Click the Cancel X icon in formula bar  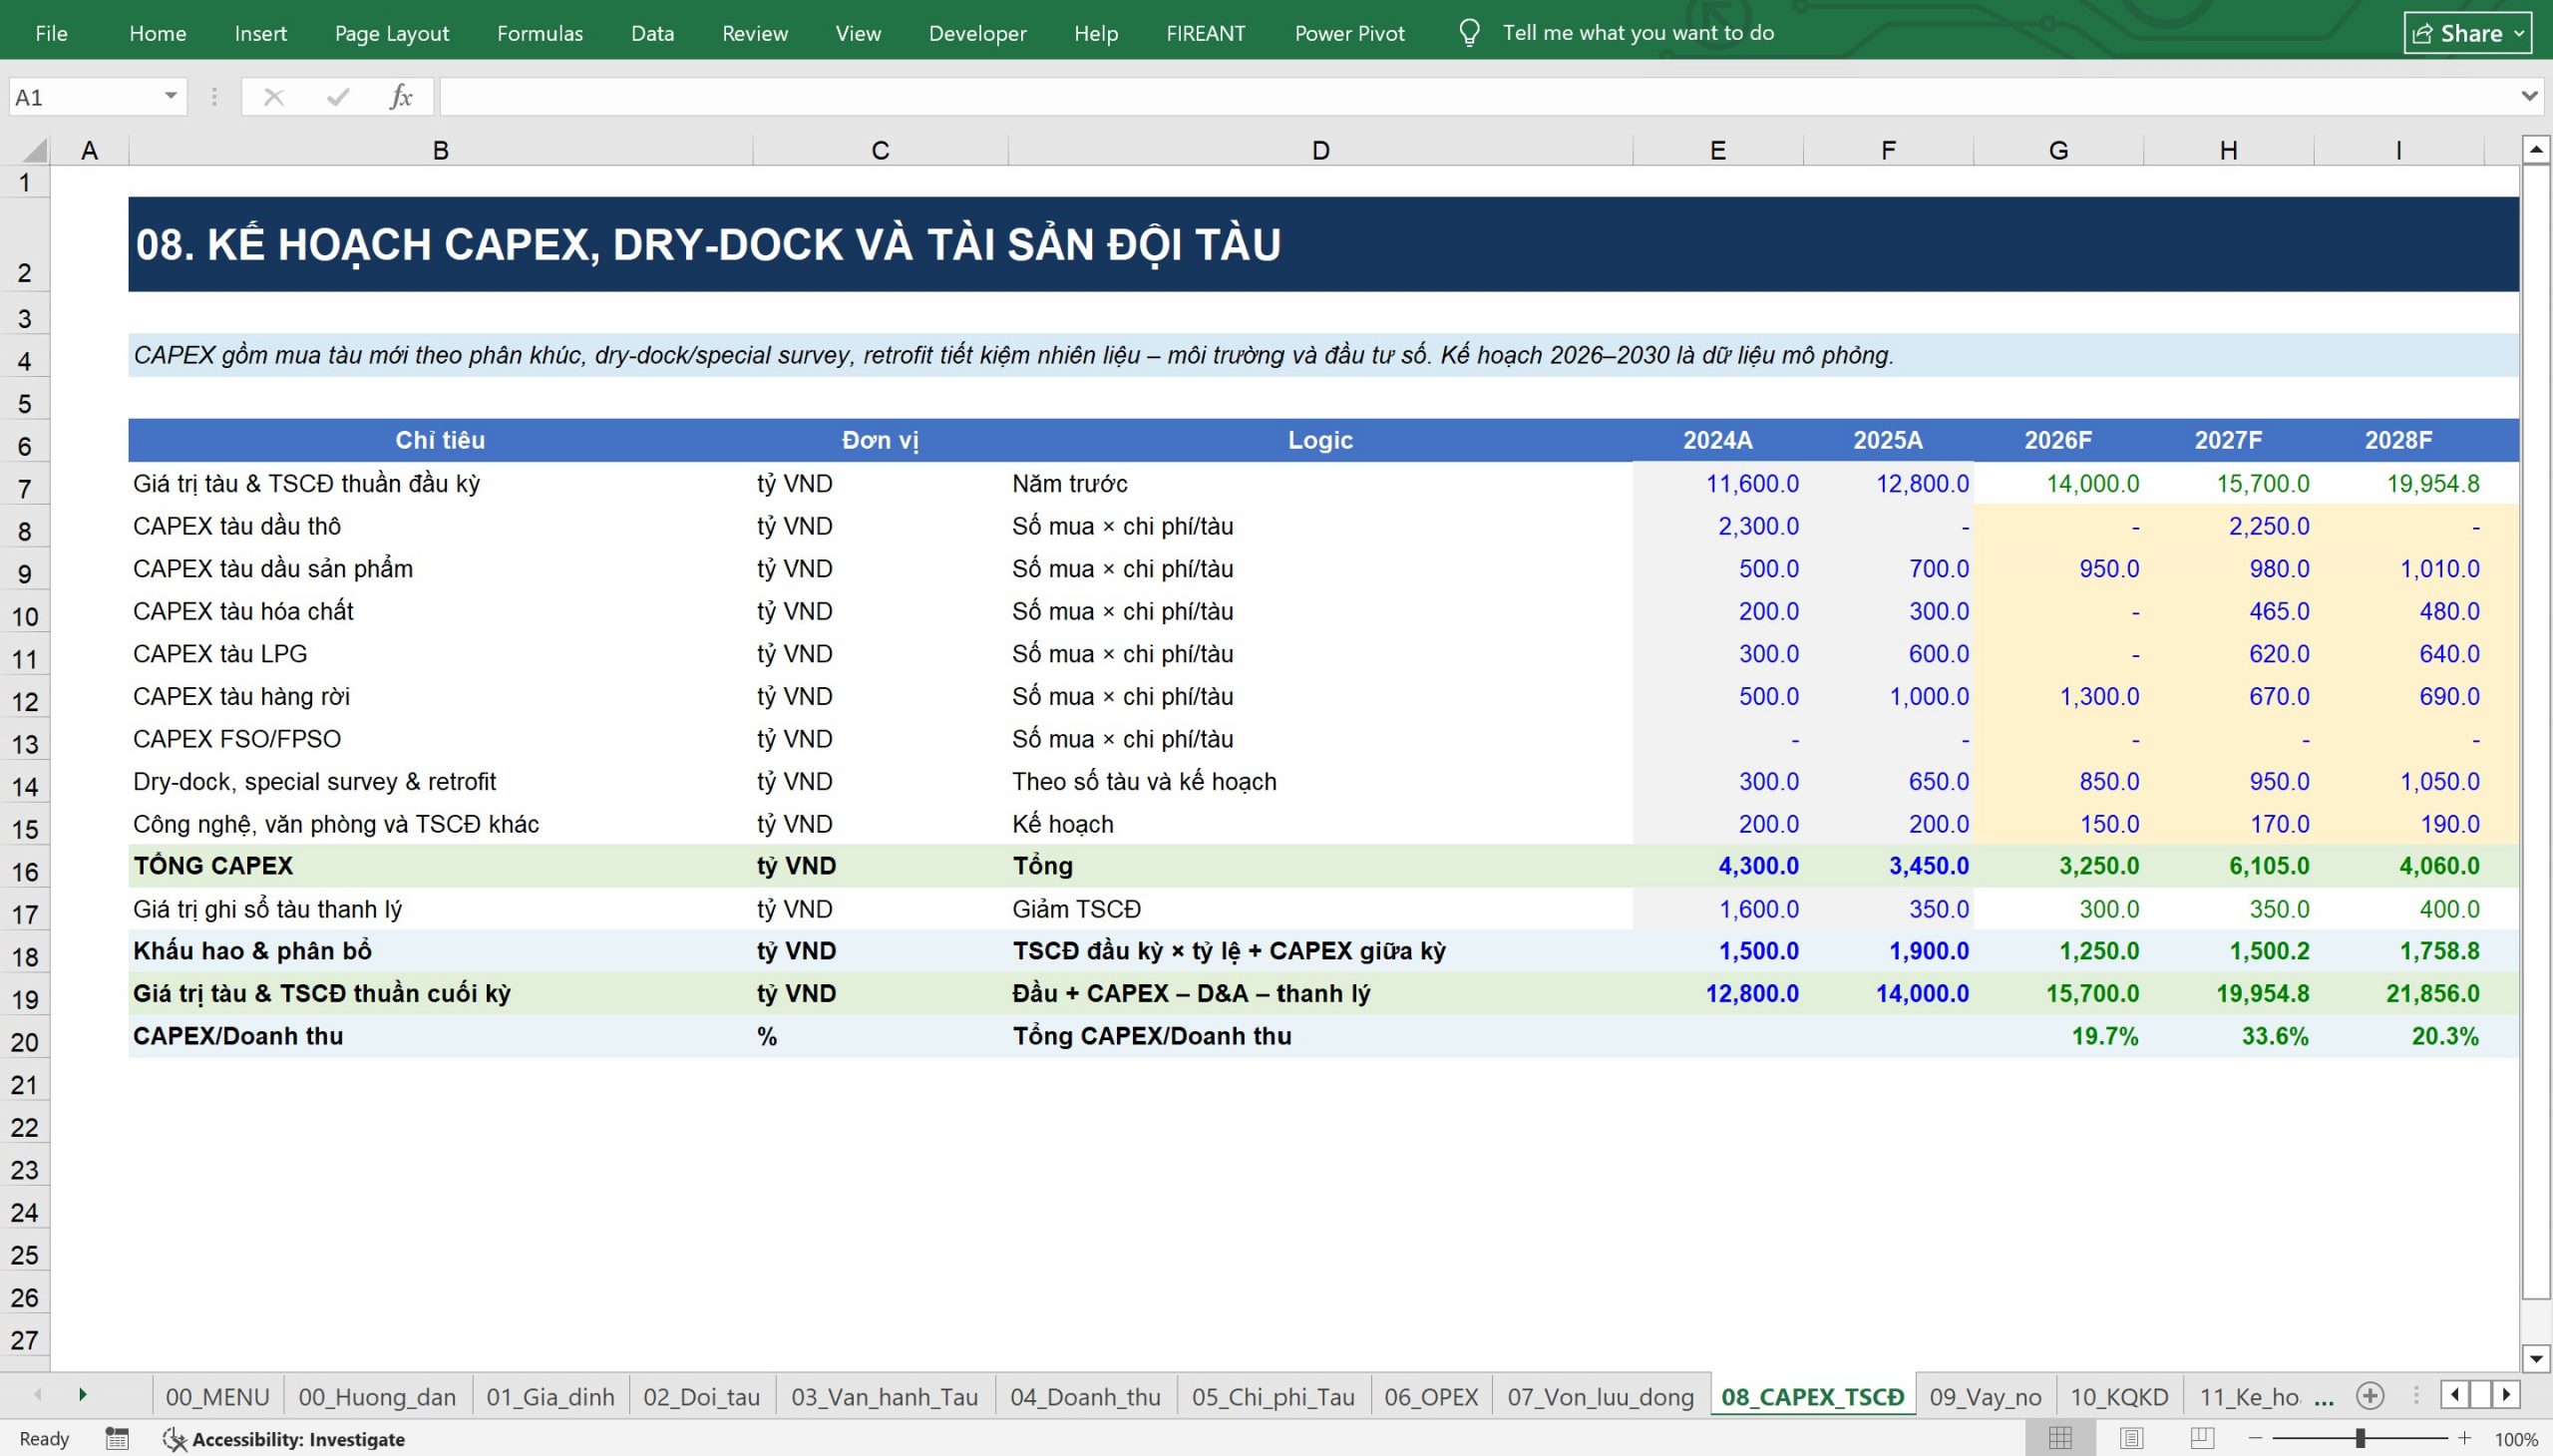point(273,97)
